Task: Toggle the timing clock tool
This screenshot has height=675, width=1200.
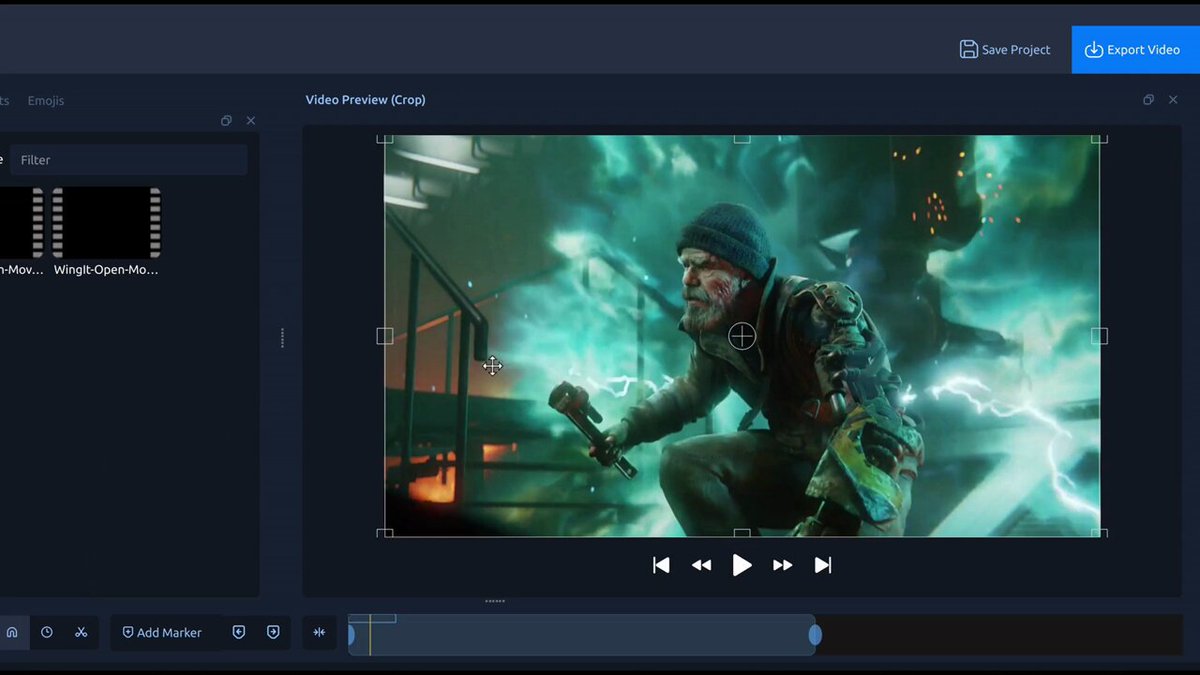Action: [x=47, y=632]
